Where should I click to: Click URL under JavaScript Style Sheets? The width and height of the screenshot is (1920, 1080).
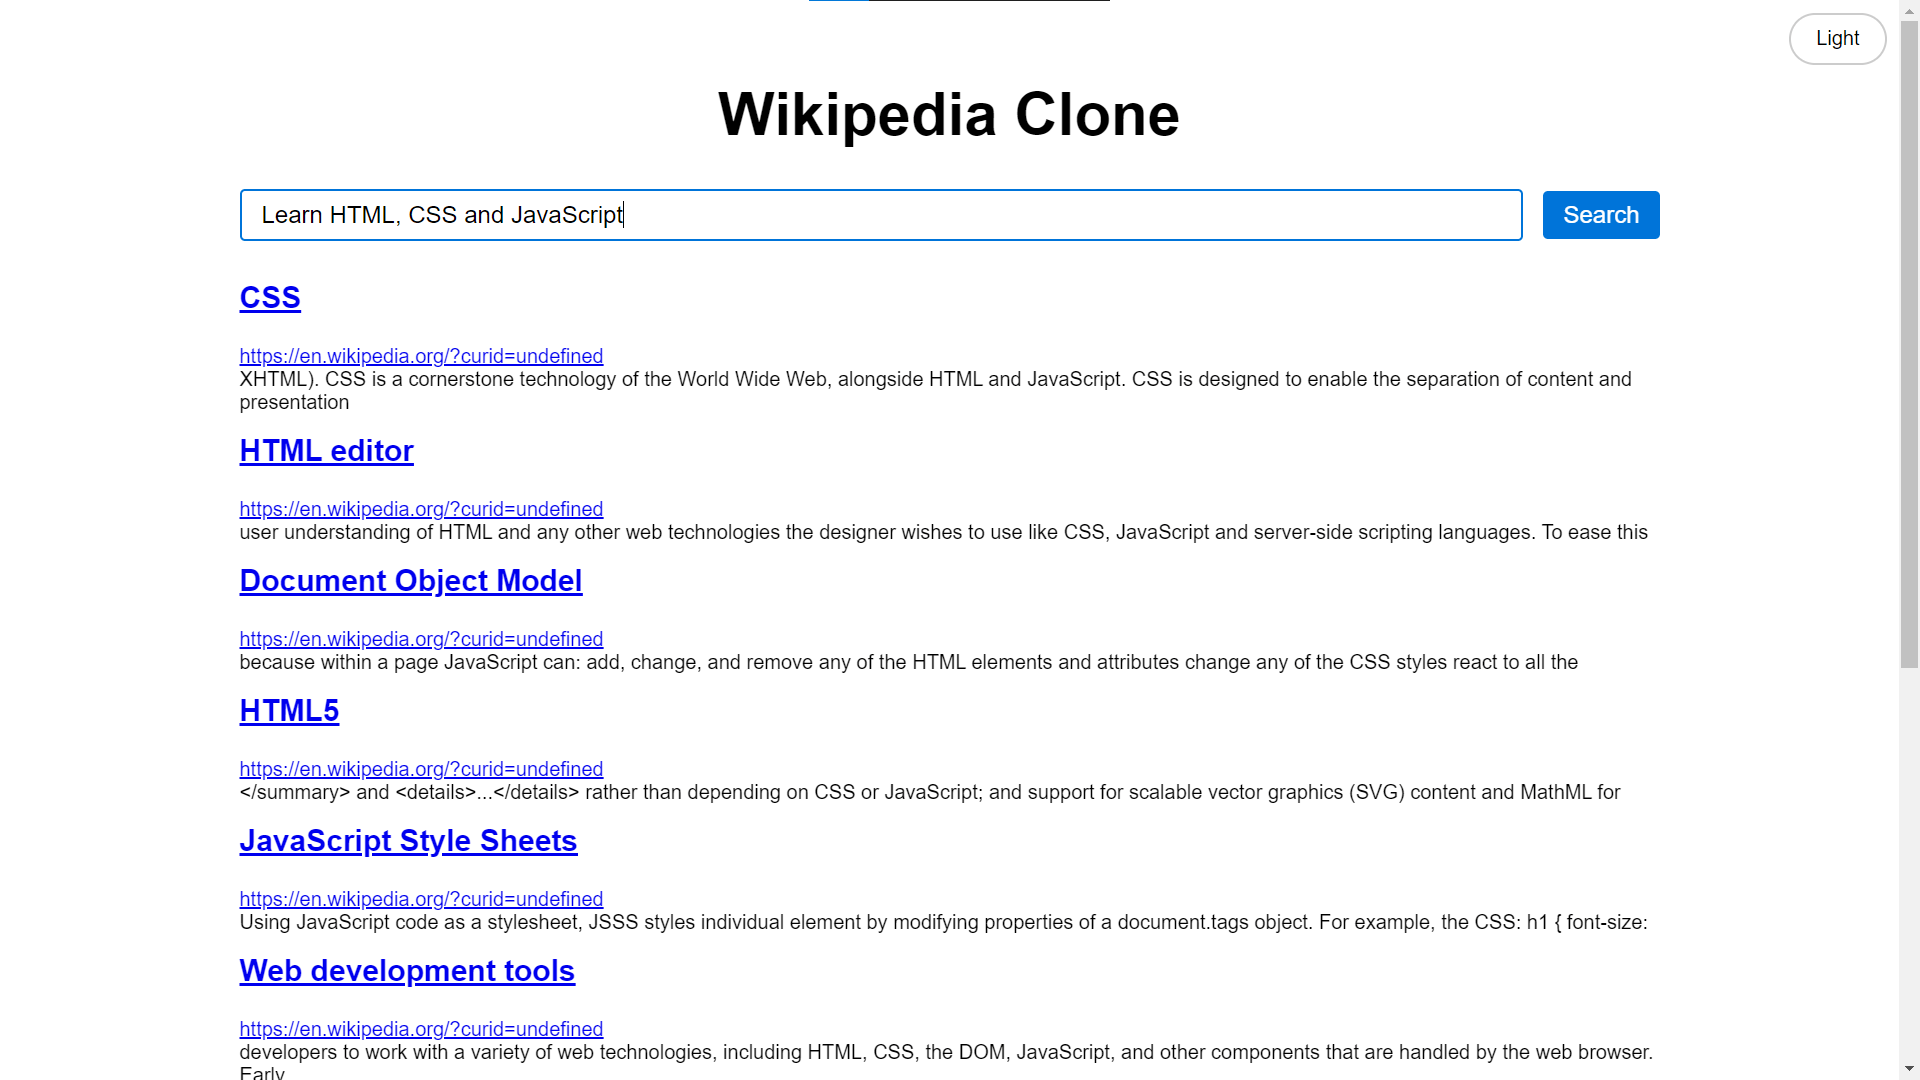pyautogui.click(x=421, y=899)
